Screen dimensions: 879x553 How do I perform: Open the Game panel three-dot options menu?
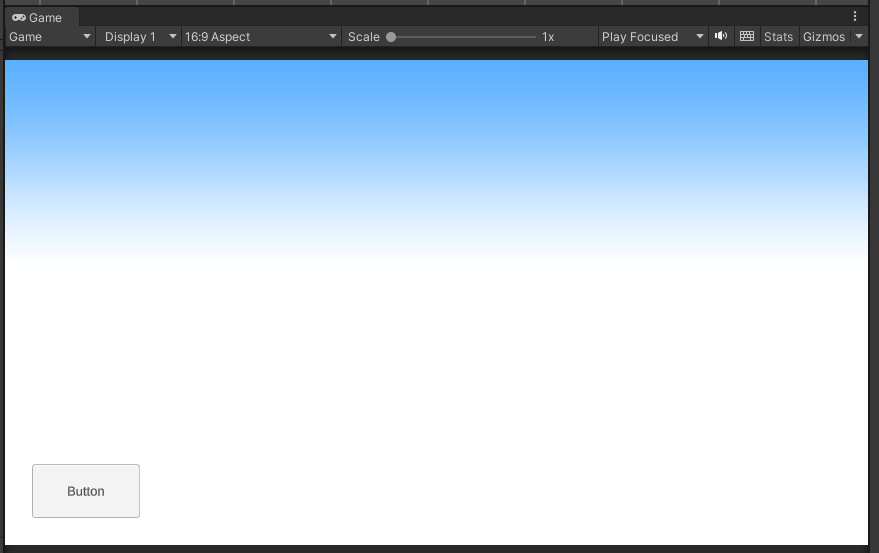(855, 16)
